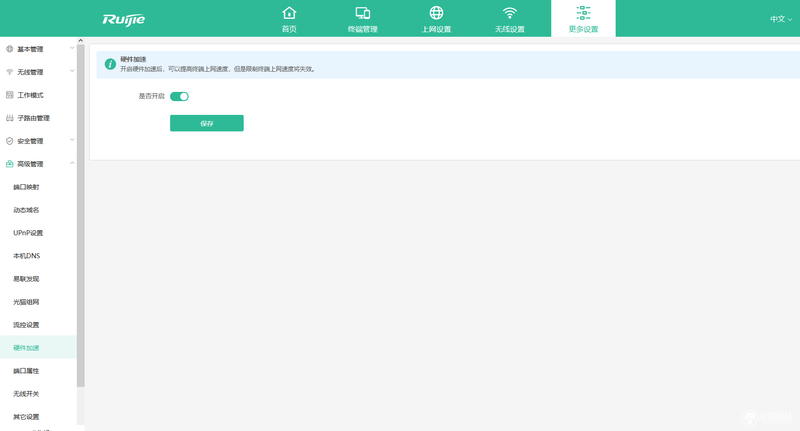
Task: Select the 更多设置 tab label
Action: click(x=583, y=29)
